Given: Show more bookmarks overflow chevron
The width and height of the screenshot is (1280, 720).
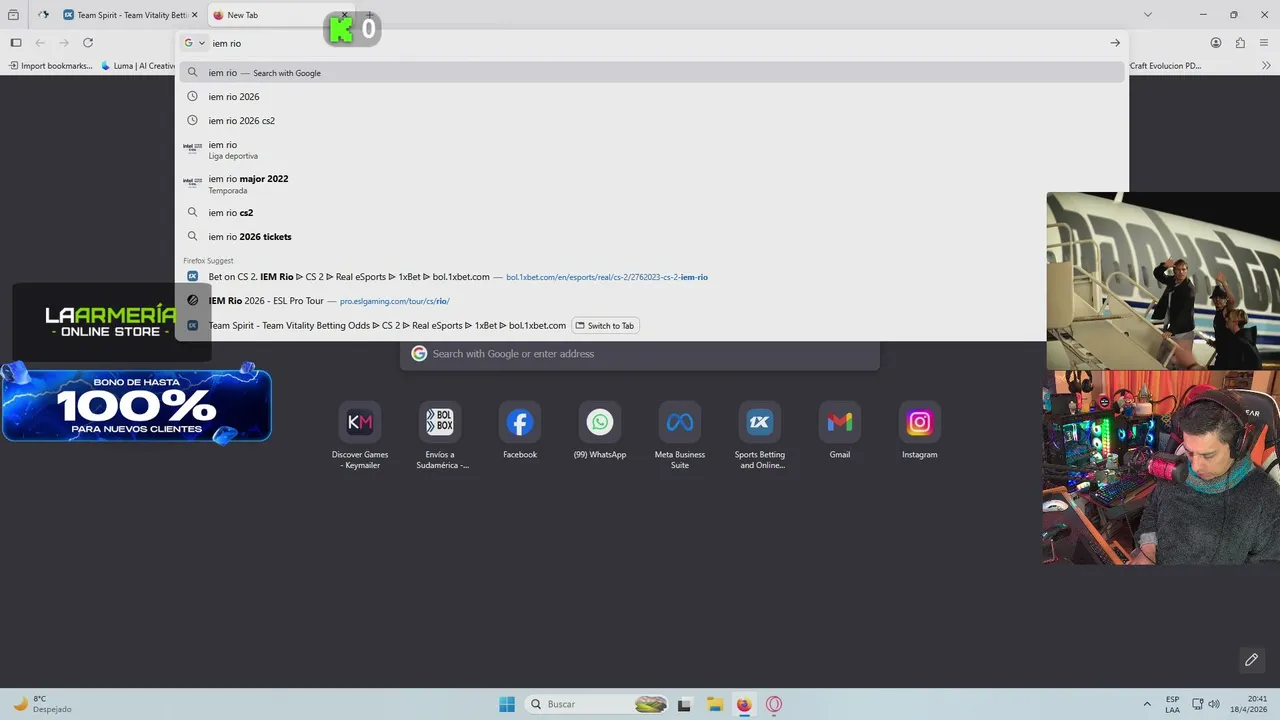Looking at the screenshot, I should point(1264,66).
